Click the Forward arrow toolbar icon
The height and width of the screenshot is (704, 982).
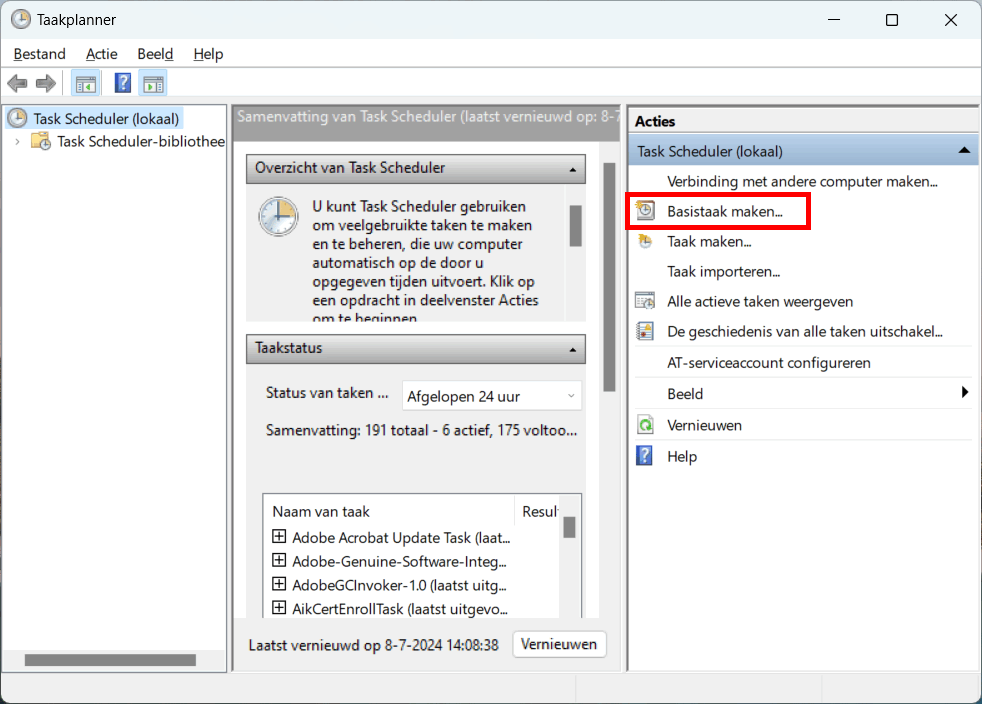point(45,83)
